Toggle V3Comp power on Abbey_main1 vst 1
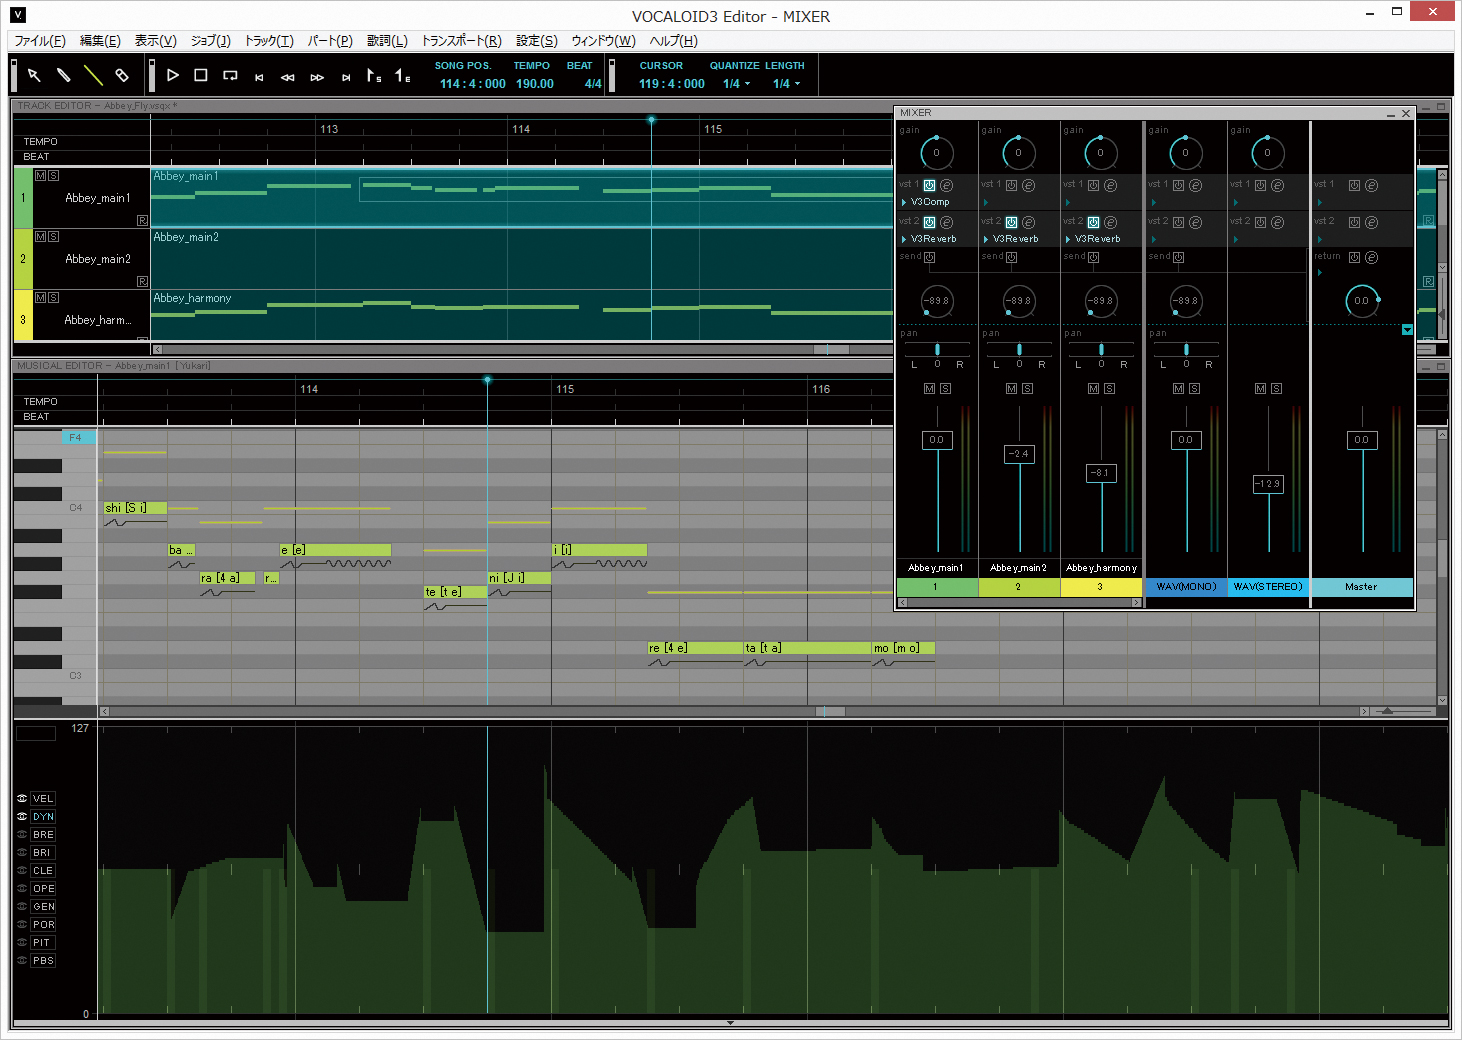 pyautogui.click(x=929, y=185)
